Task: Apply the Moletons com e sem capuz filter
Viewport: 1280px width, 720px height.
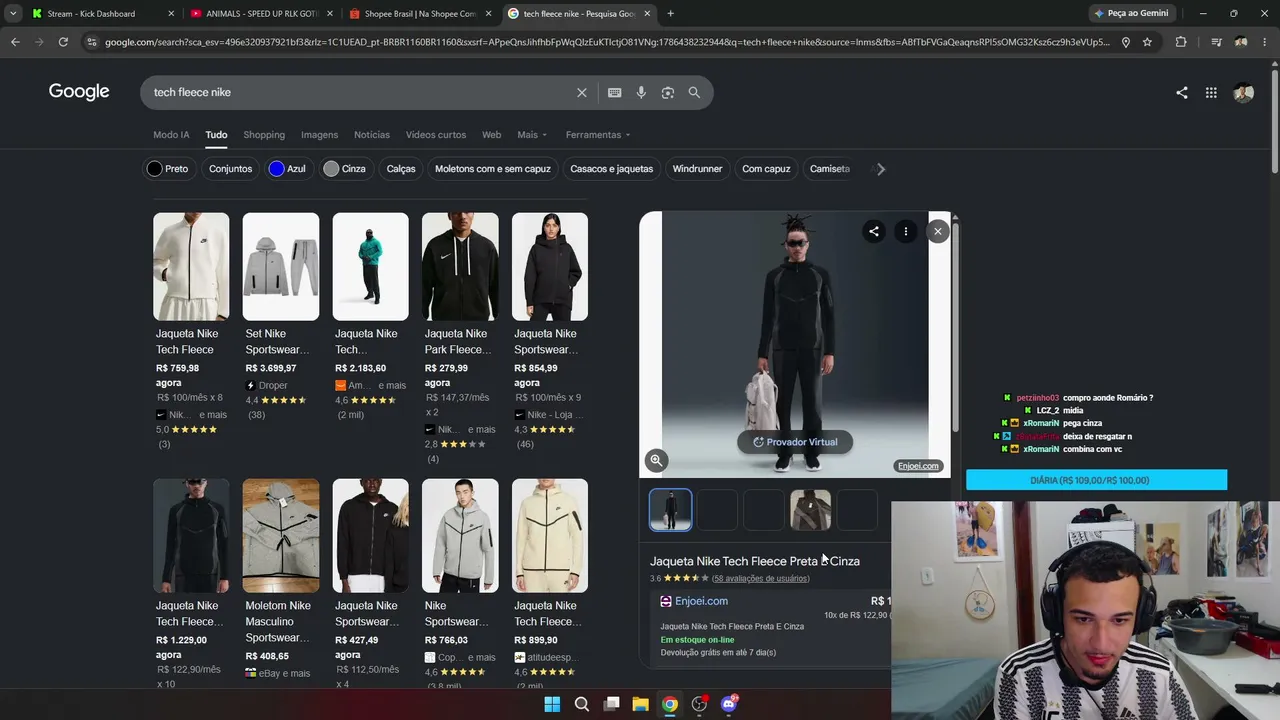Action: pos(493,169)
